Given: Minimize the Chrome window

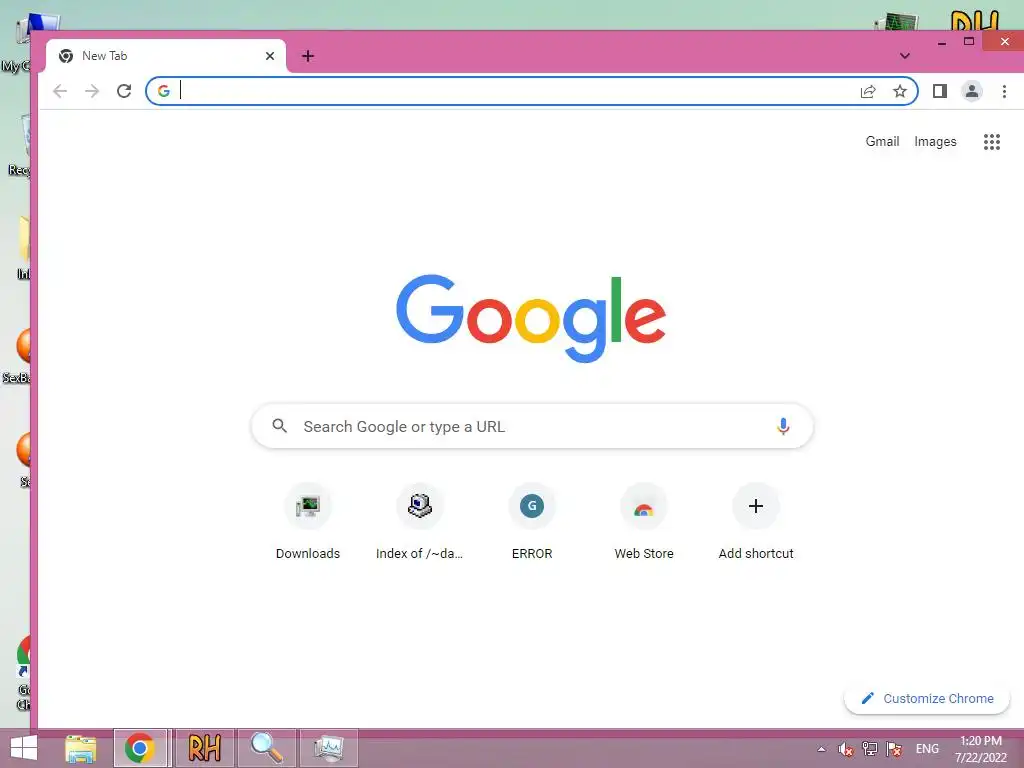Looking at the screenshot, I should [942, 43].
